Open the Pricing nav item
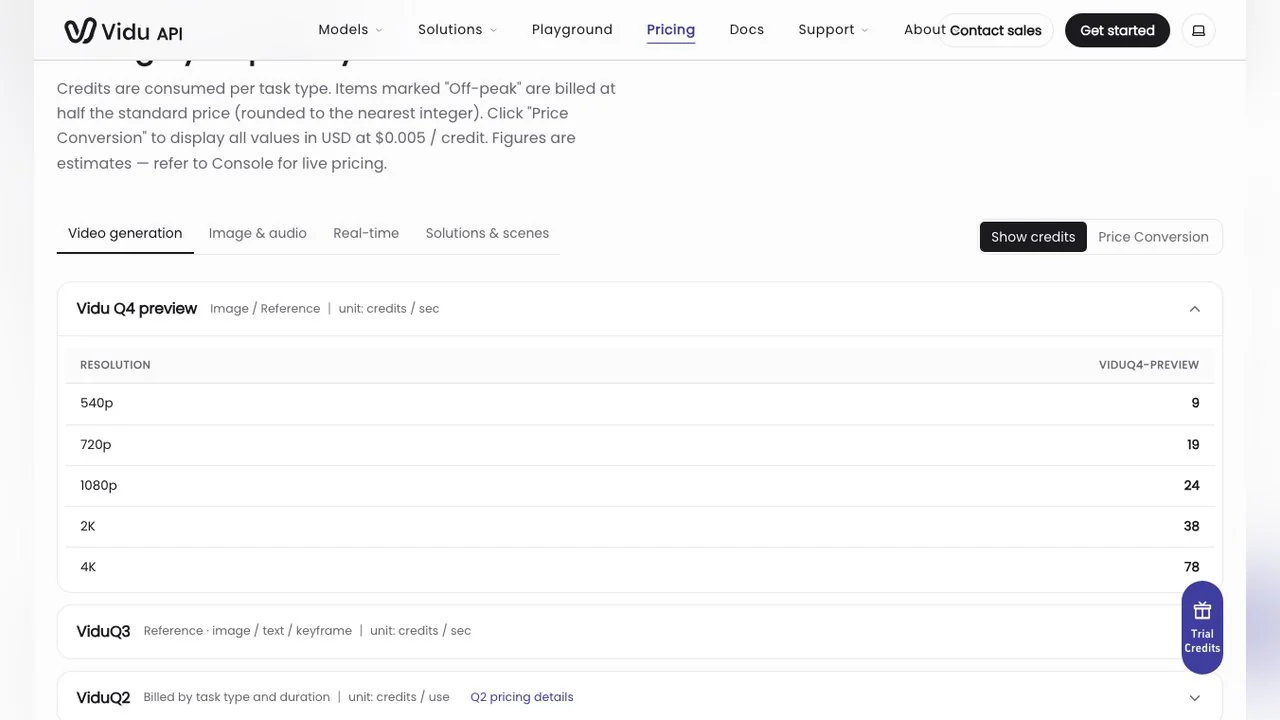1280x720 pixels. coord(671,30)
